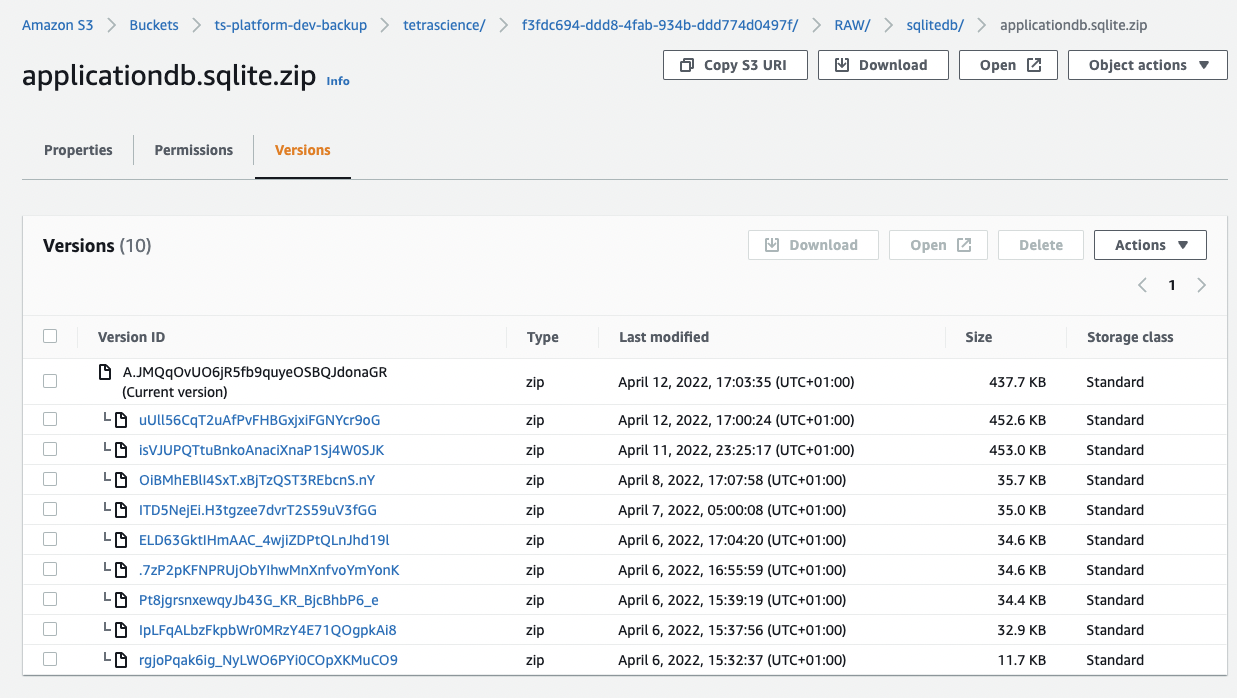Tick checkbox for version OIBMhEBll4SxT.xBjTzQST3REbcnS.nY
Viewport: 1237px width, 698px height.
coord(50,479)
